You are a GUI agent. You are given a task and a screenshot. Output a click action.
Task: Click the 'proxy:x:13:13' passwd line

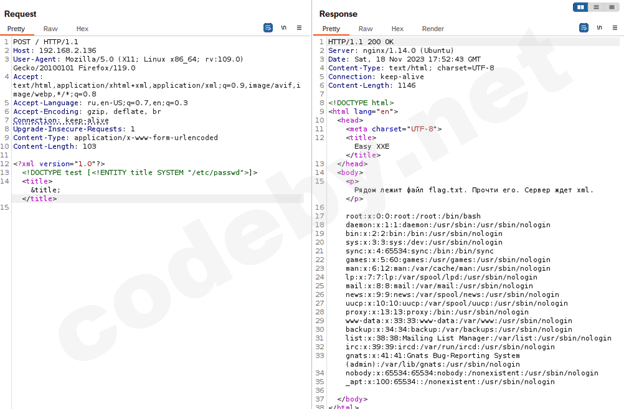pyautogui.click(x=437, y=313)
